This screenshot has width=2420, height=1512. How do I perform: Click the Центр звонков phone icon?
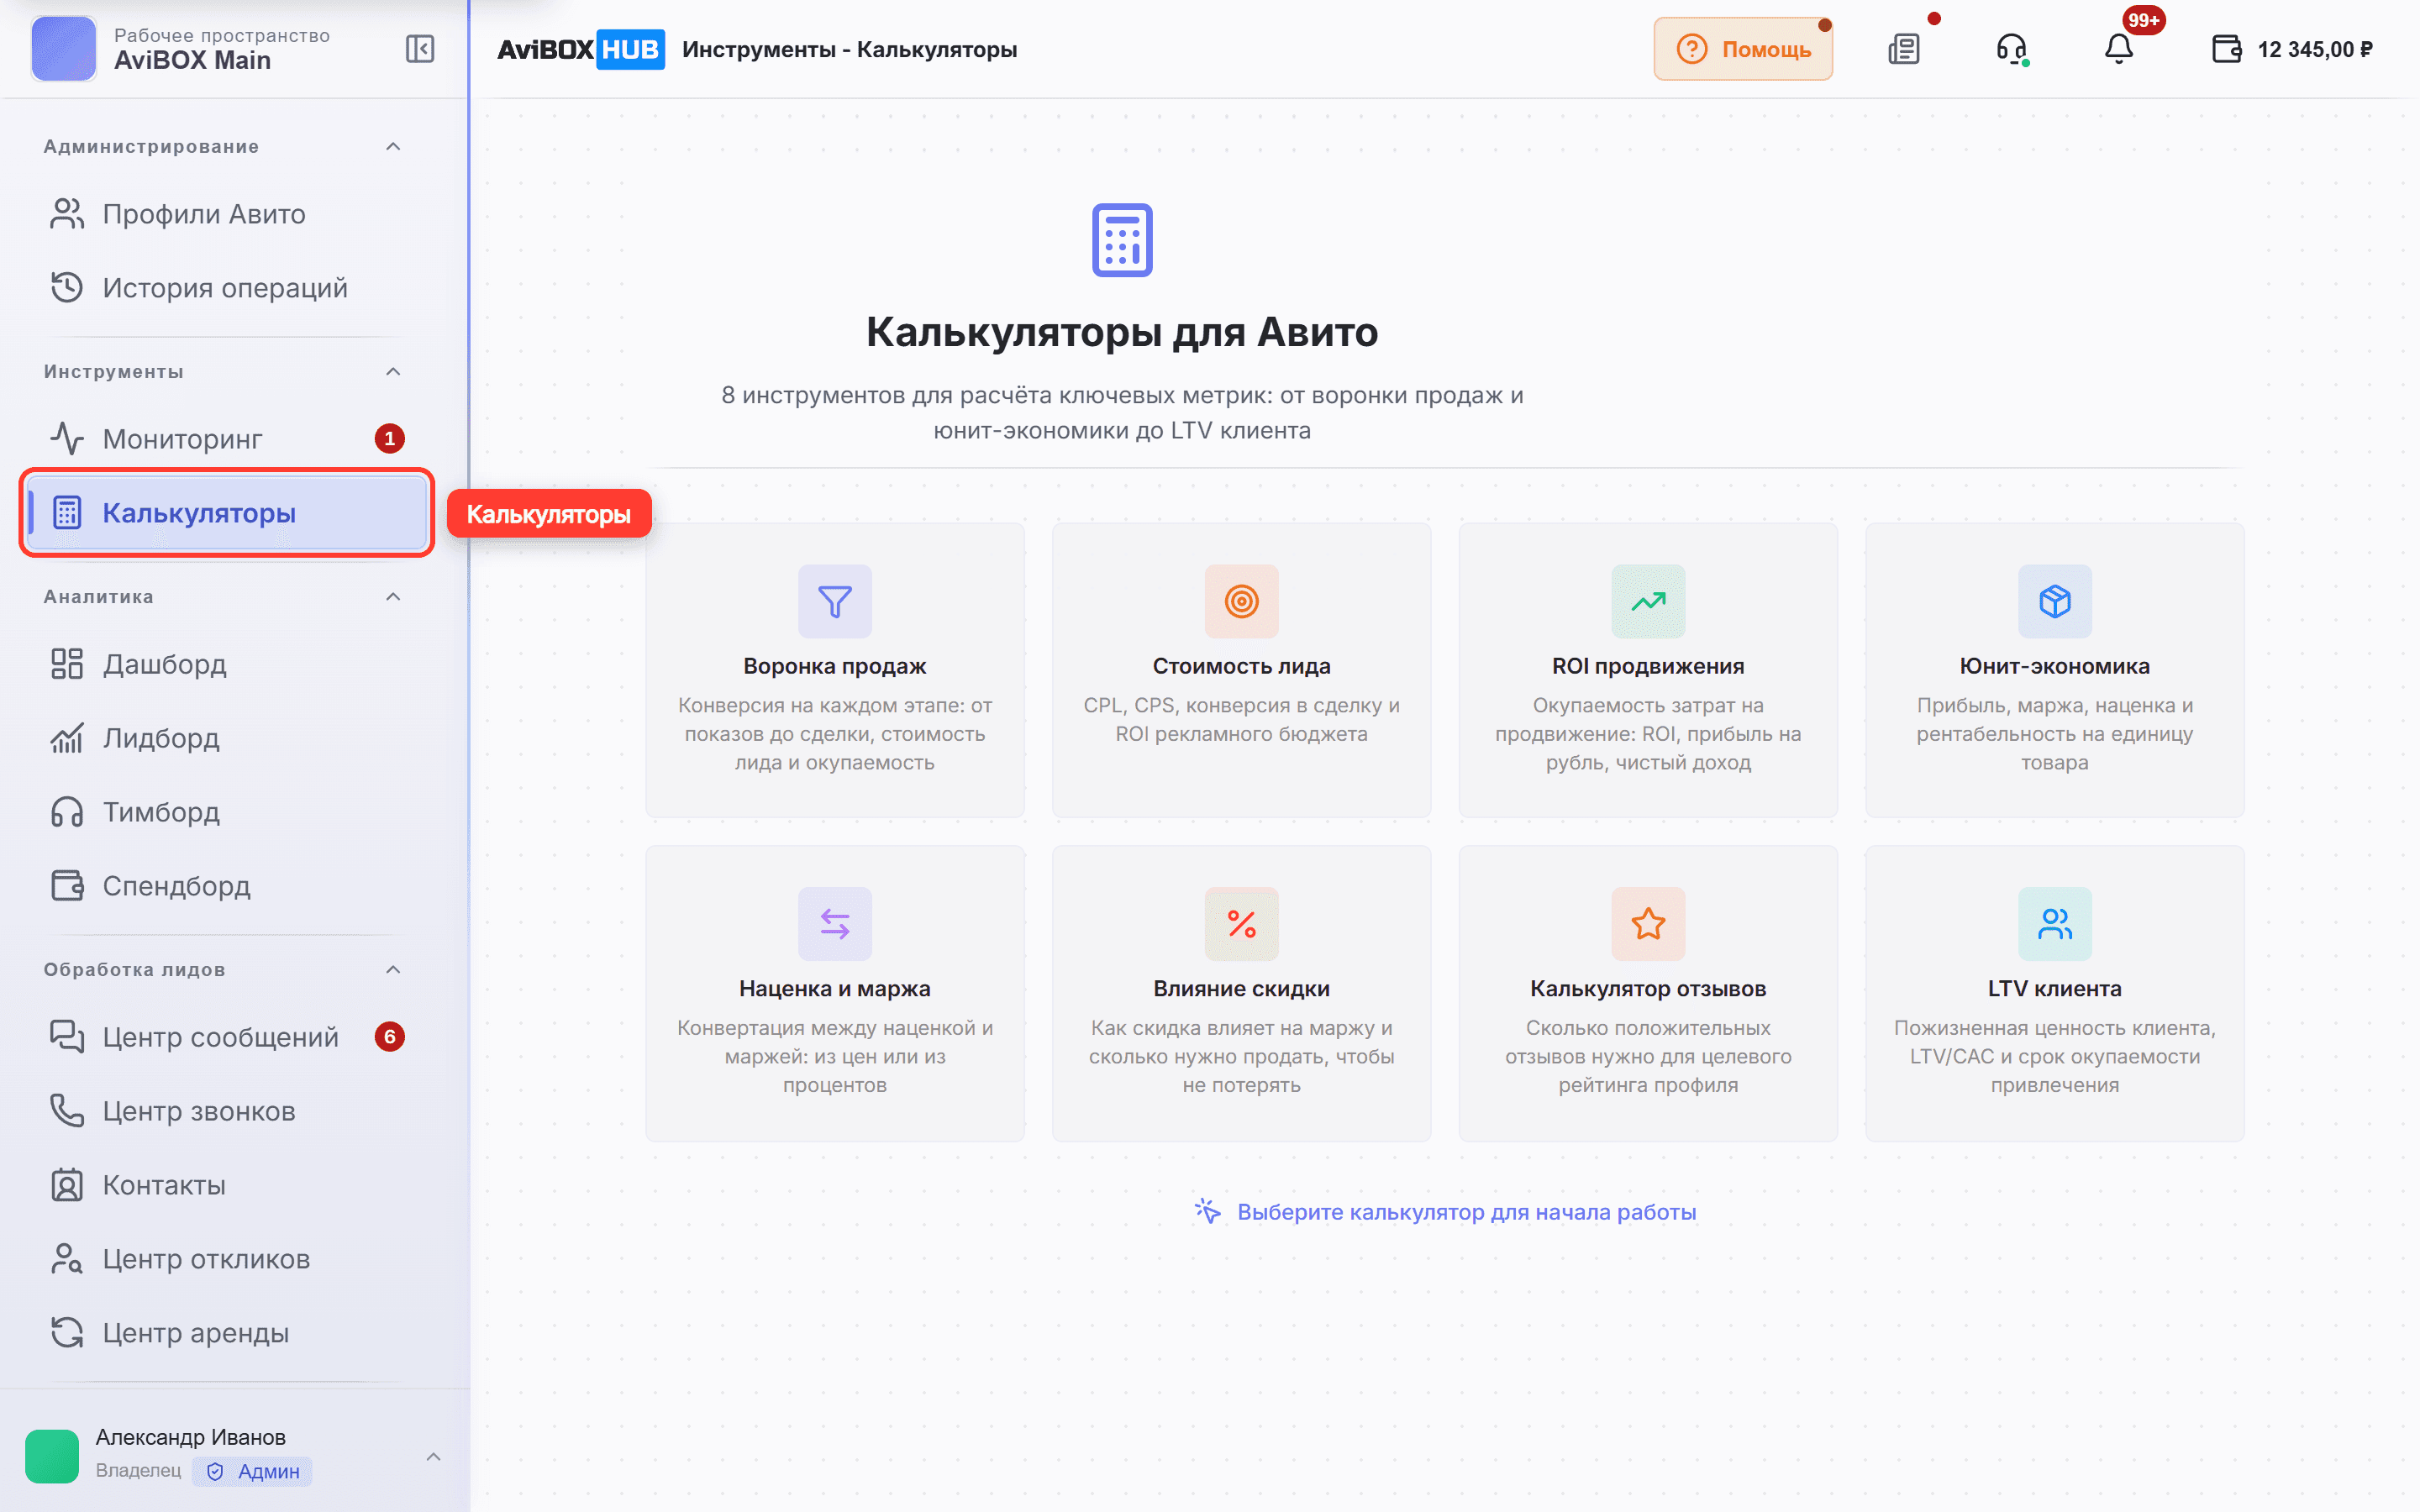(67, 1111)
